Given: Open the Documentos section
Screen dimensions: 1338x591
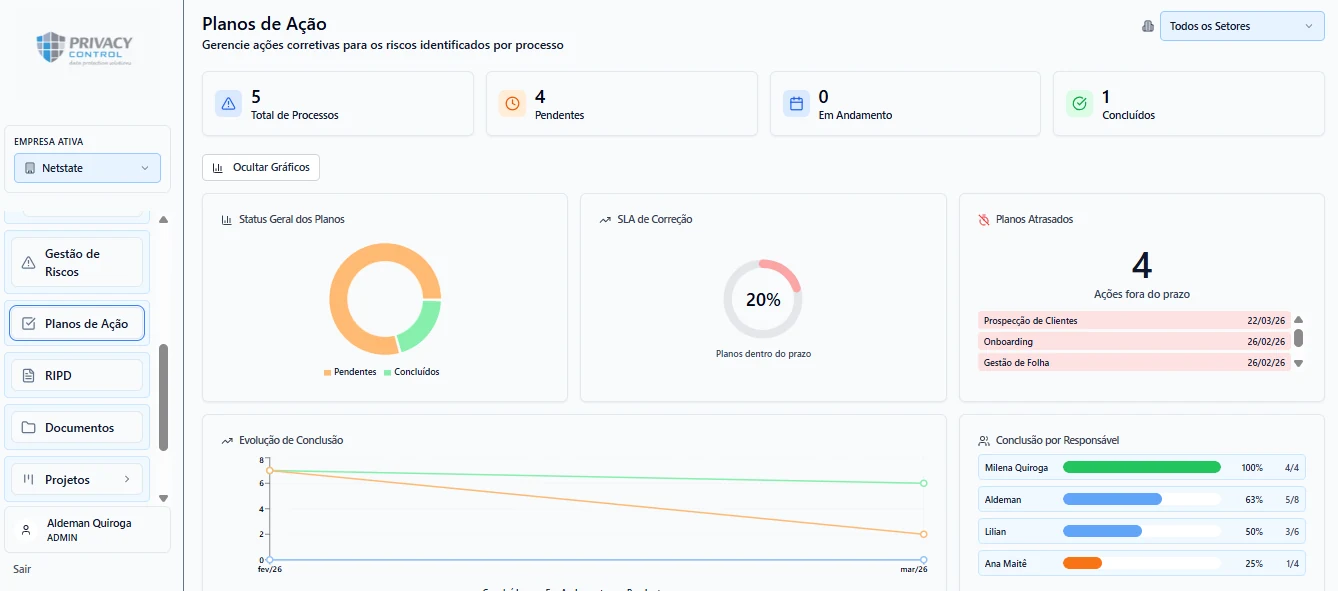Looking at the screenshot, I should tap(77, 428).
